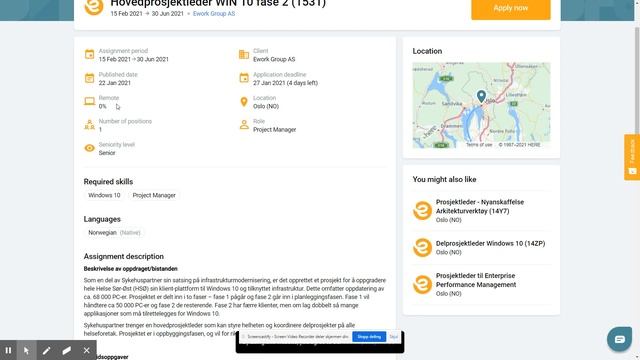
Task: Click the Remote laptop icon
Action: pos(89,101)
